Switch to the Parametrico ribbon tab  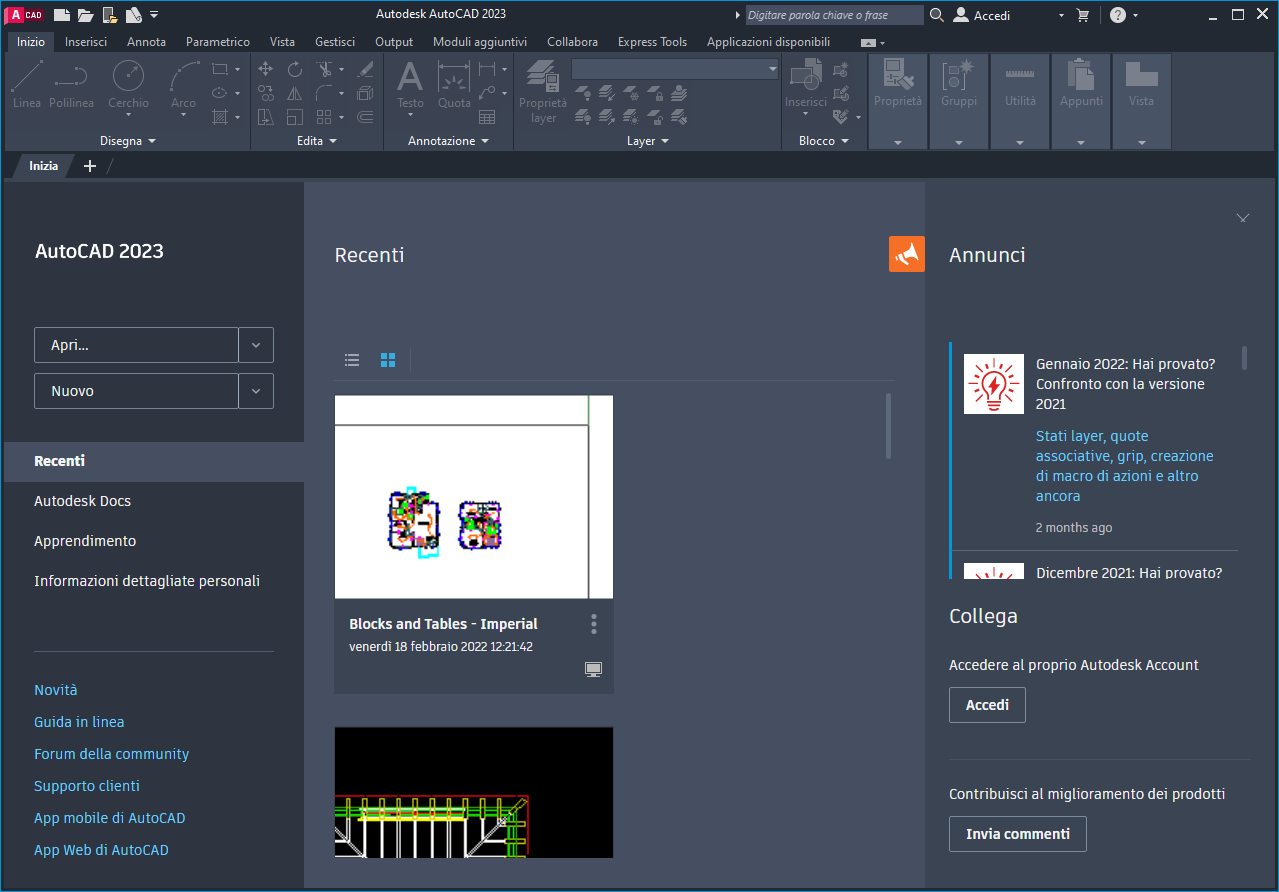click(x=218, y=42)
